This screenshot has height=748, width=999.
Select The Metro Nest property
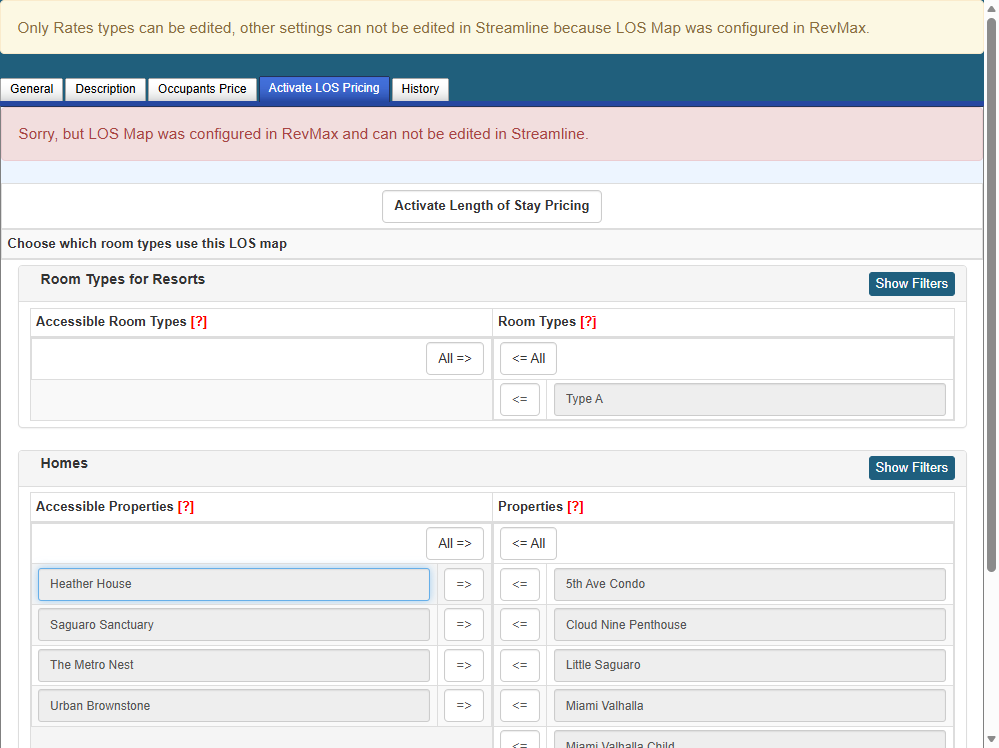pyautogui.click(x=234, y=665)
